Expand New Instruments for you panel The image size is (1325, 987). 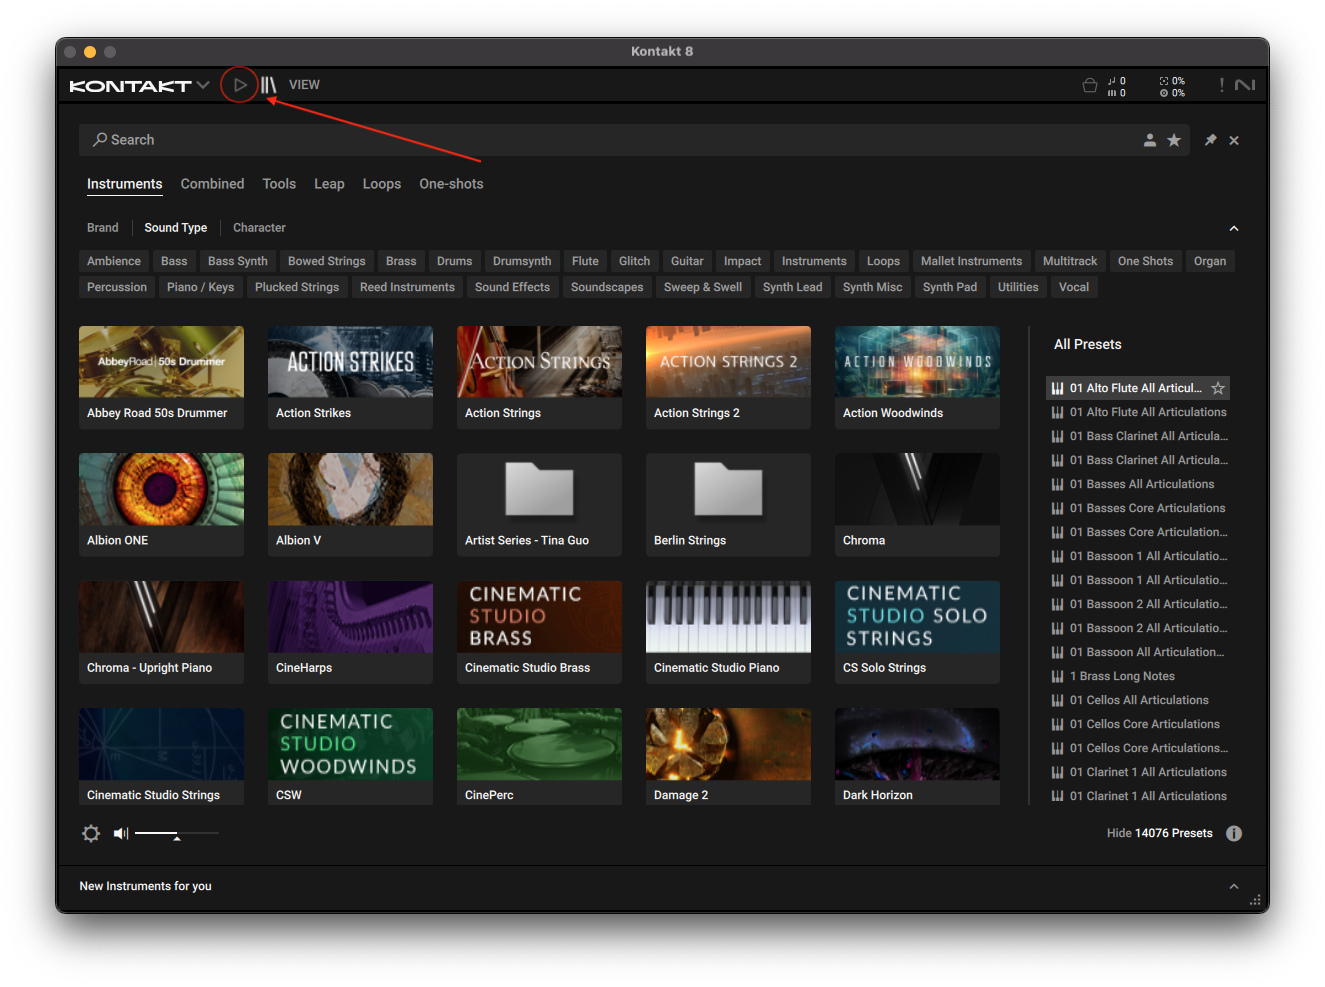(1234, 886)
